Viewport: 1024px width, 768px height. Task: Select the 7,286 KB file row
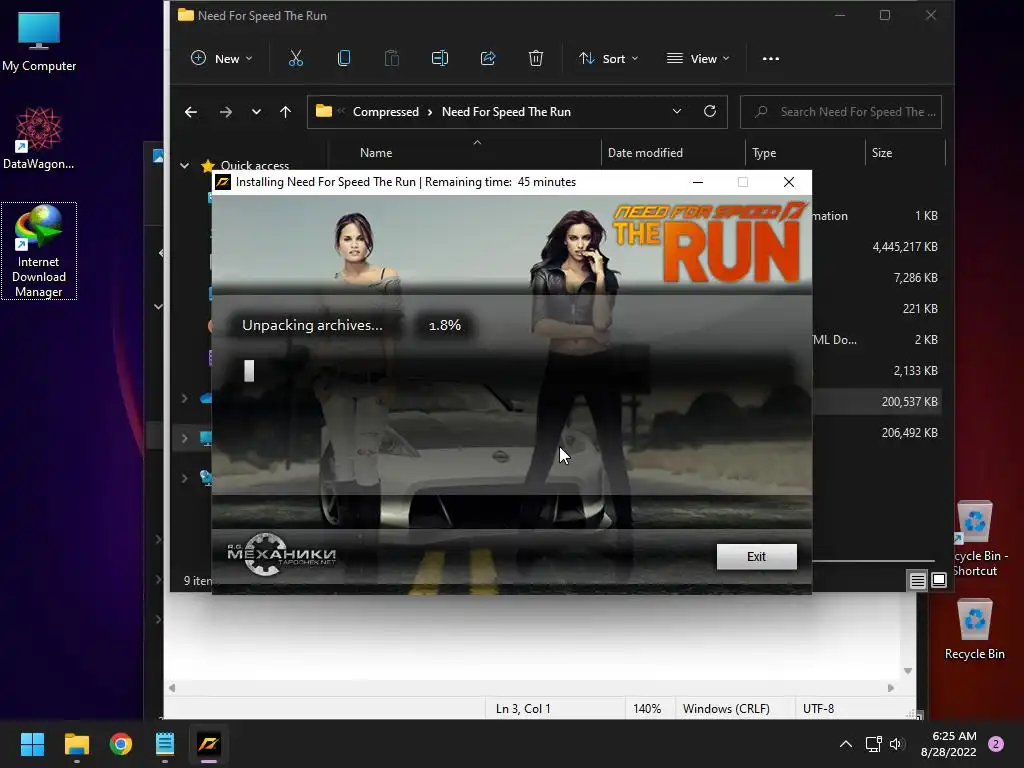tap(875, 278)
